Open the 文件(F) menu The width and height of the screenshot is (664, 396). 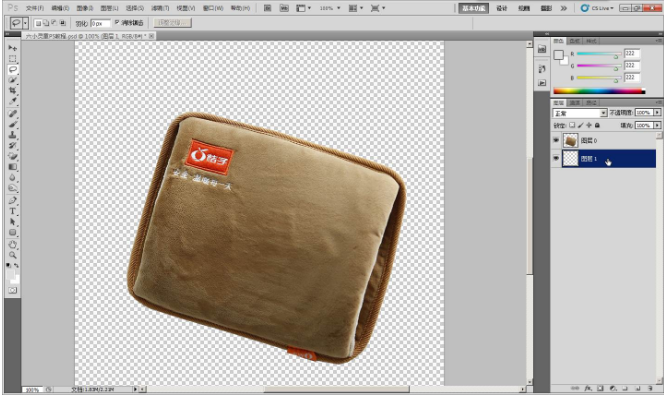(34, 8)
